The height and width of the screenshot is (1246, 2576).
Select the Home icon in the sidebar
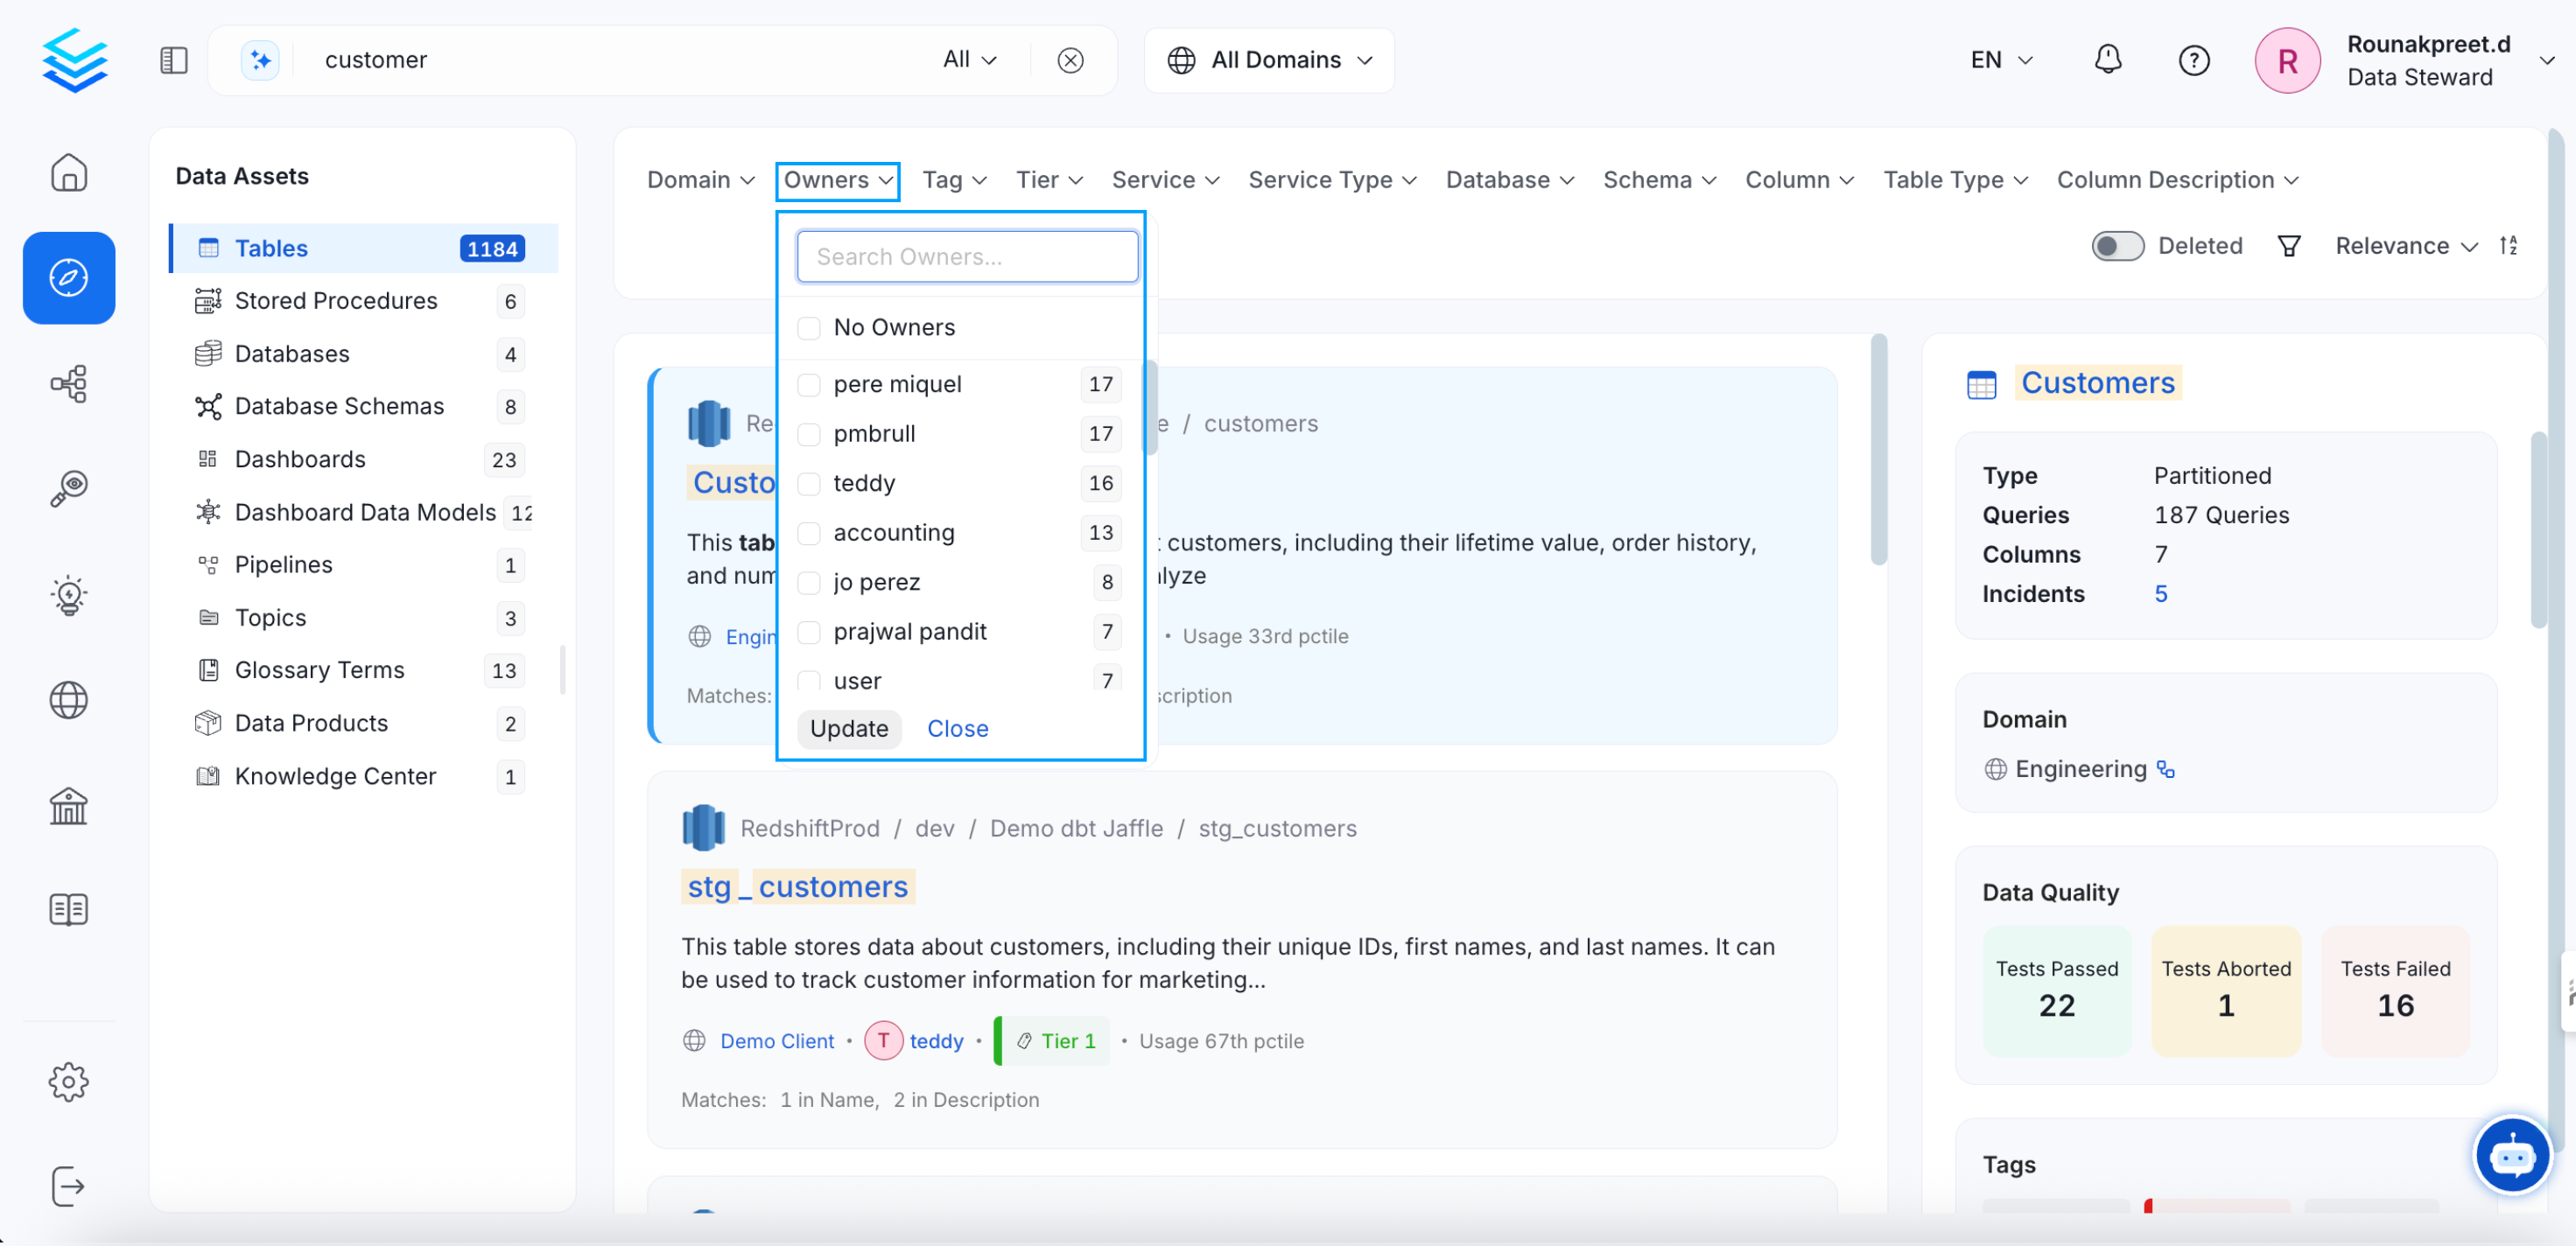click(x=68, y=172)
